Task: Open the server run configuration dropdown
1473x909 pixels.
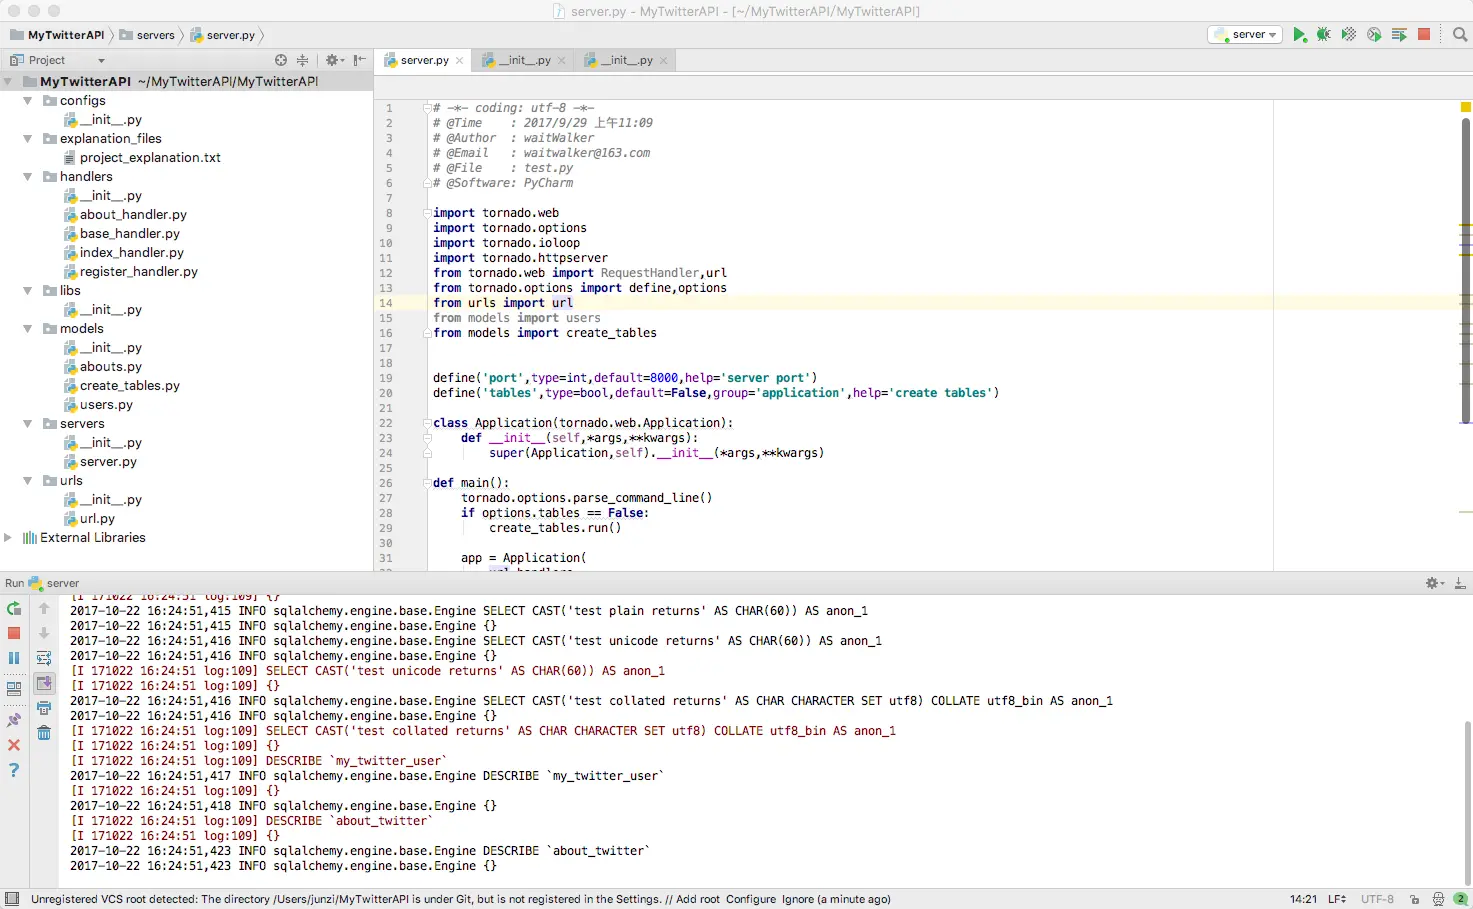Action: [1246, 35]
